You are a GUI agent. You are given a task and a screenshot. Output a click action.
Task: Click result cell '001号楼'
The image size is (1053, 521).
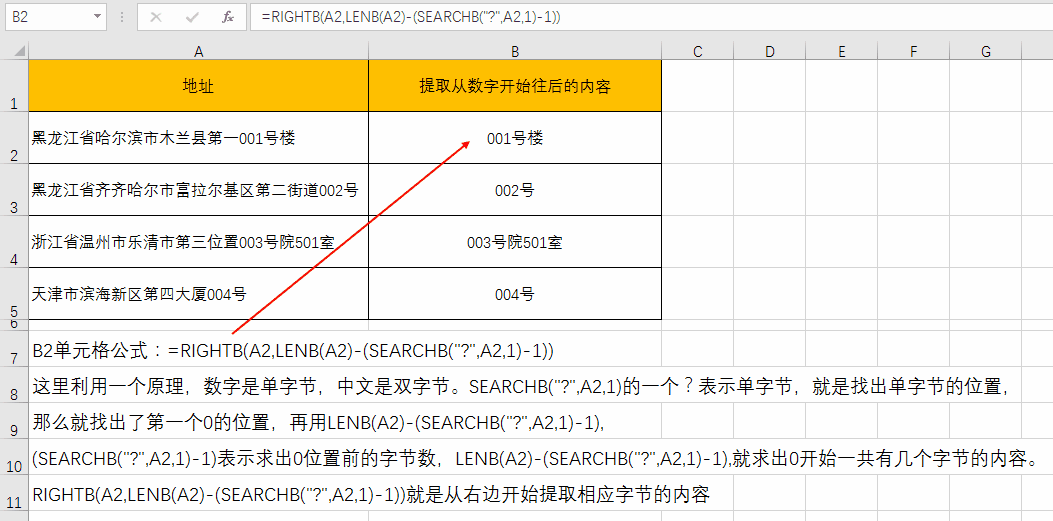point(514,138)
